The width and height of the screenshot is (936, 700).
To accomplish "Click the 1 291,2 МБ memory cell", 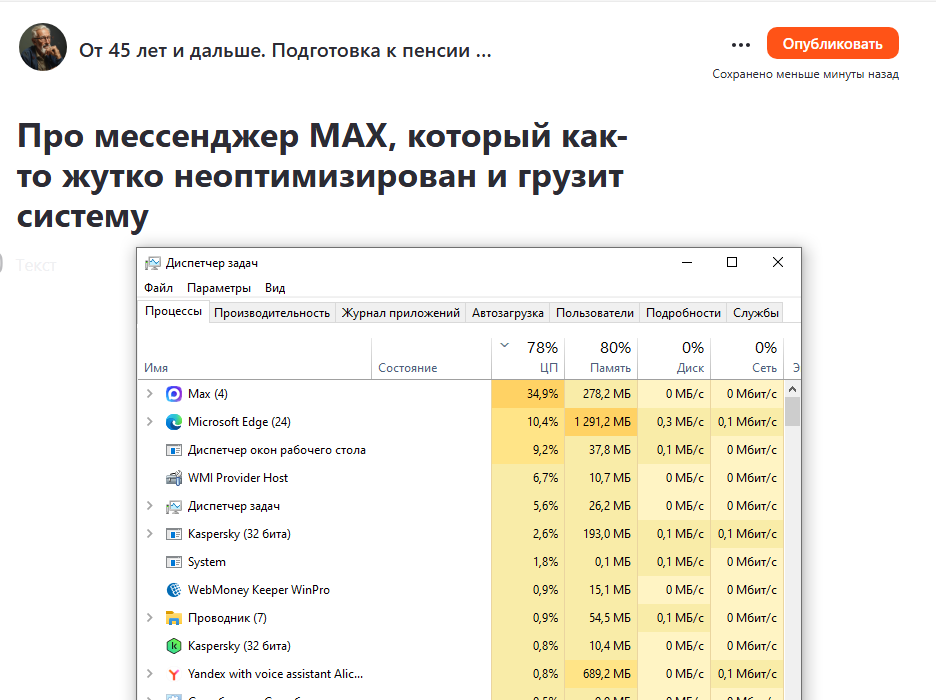I will click(x=601, y=422).
